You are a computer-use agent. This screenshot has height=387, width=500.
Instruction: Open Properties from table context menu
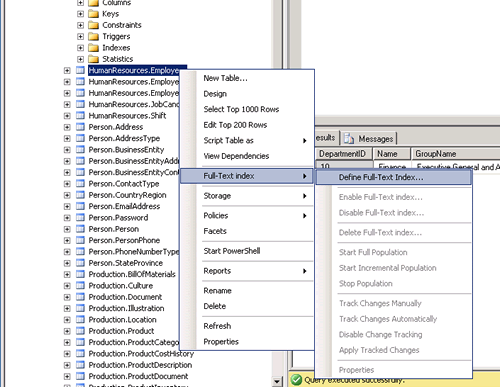(x=247, y=342)
